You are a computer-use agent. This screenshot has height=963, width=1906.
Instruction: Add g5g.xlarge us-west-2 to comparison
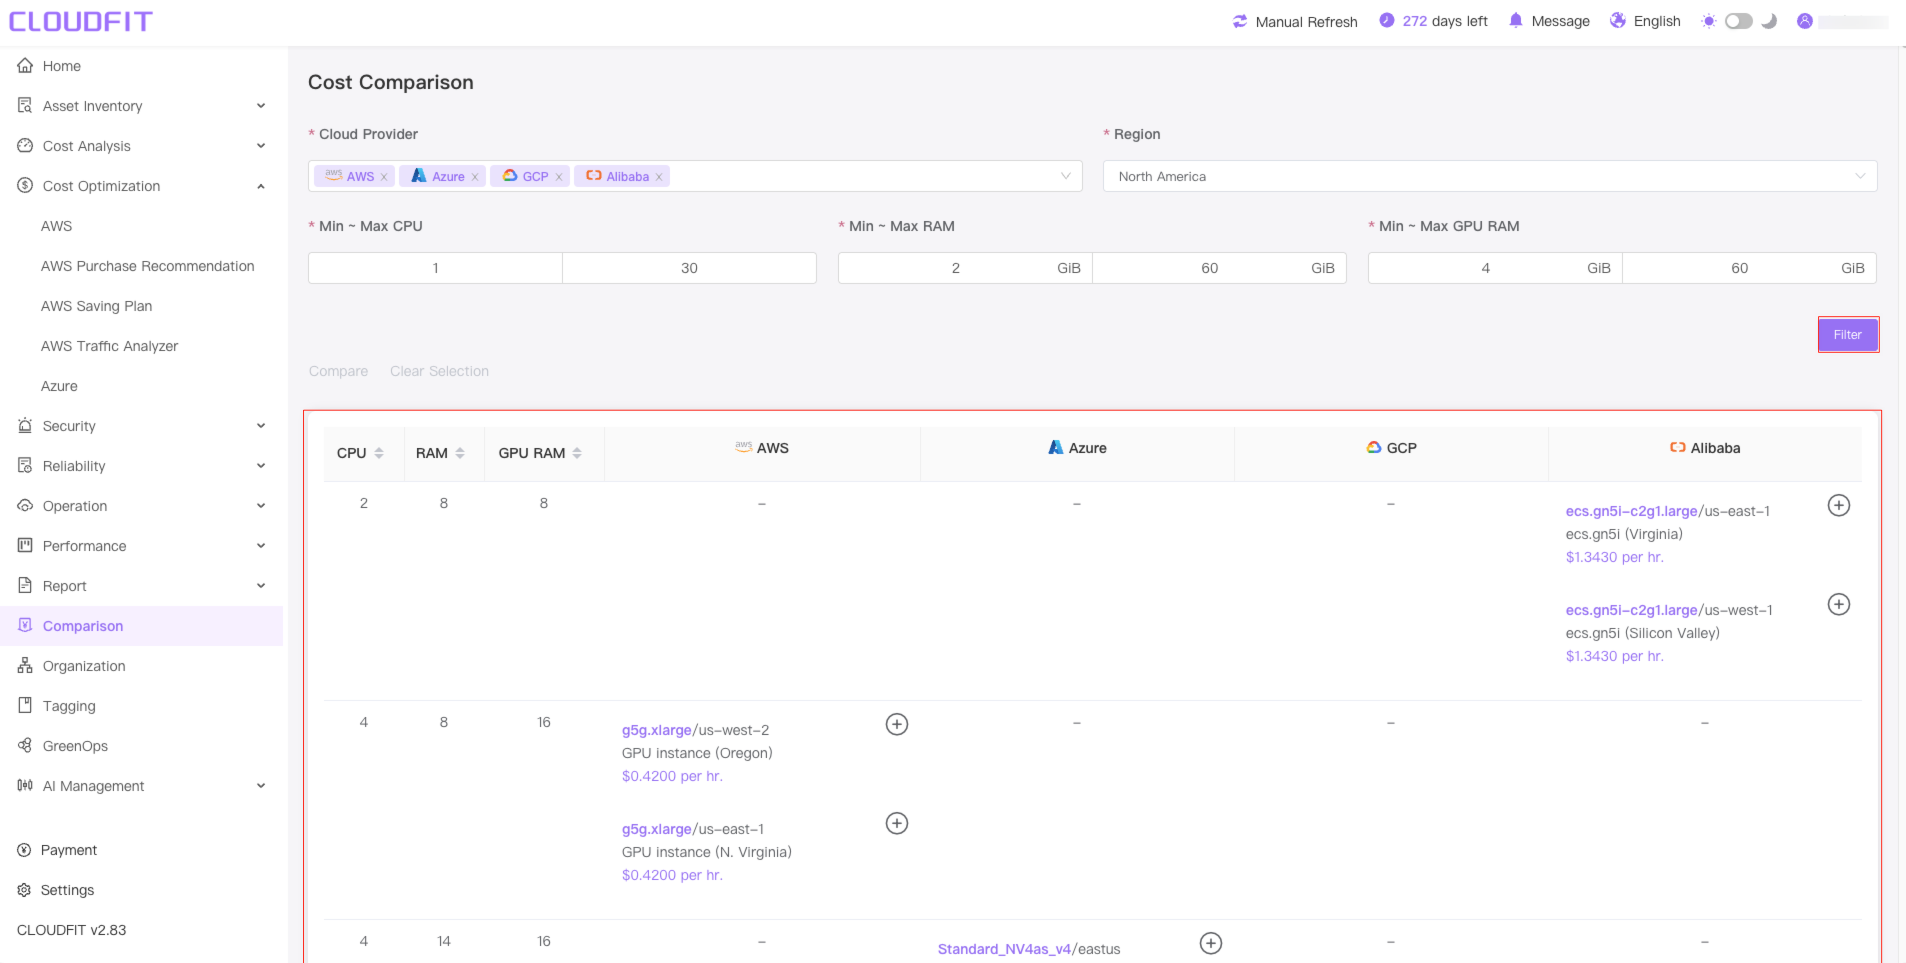click(897, 724)
